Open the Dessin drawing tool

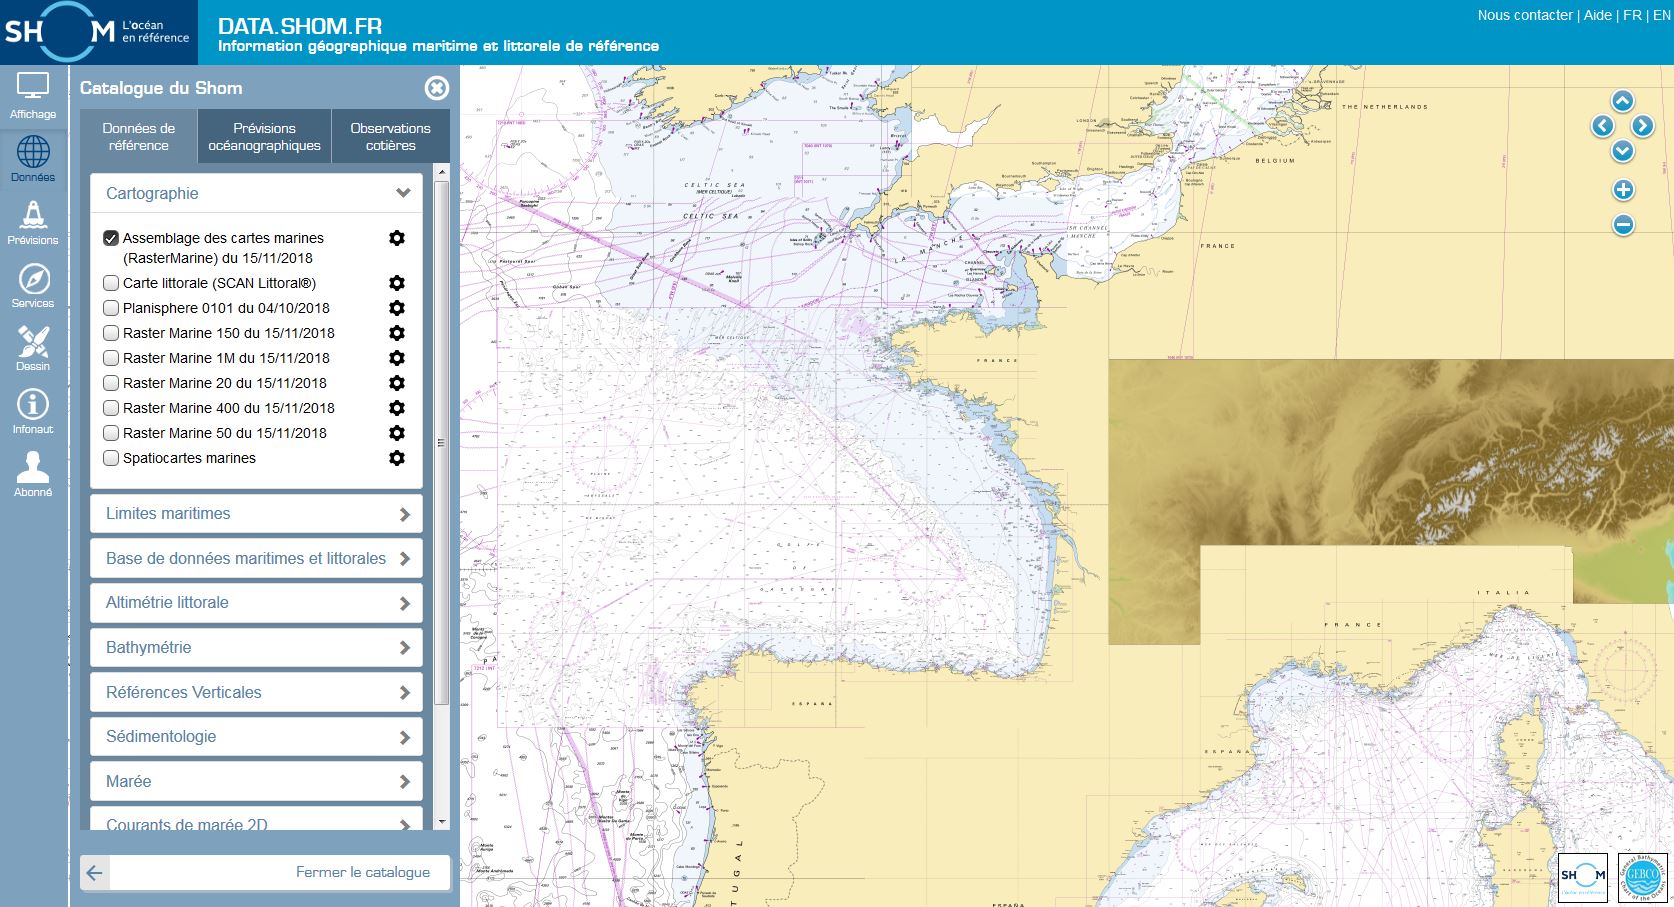(x=33, y=348)
